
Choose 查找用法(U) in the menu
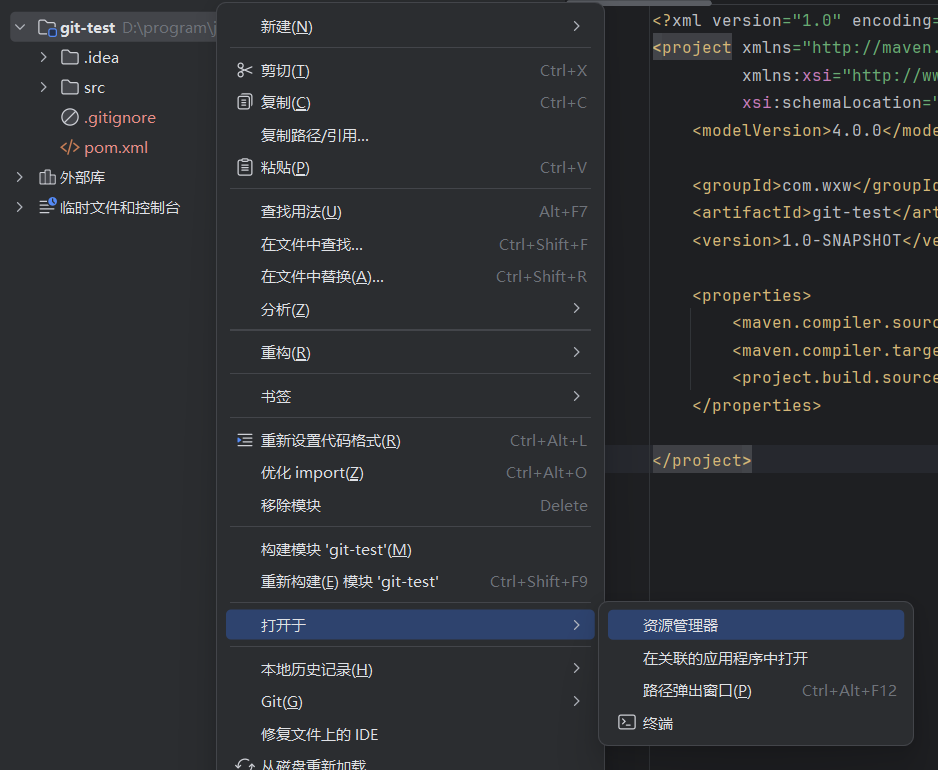410,212
